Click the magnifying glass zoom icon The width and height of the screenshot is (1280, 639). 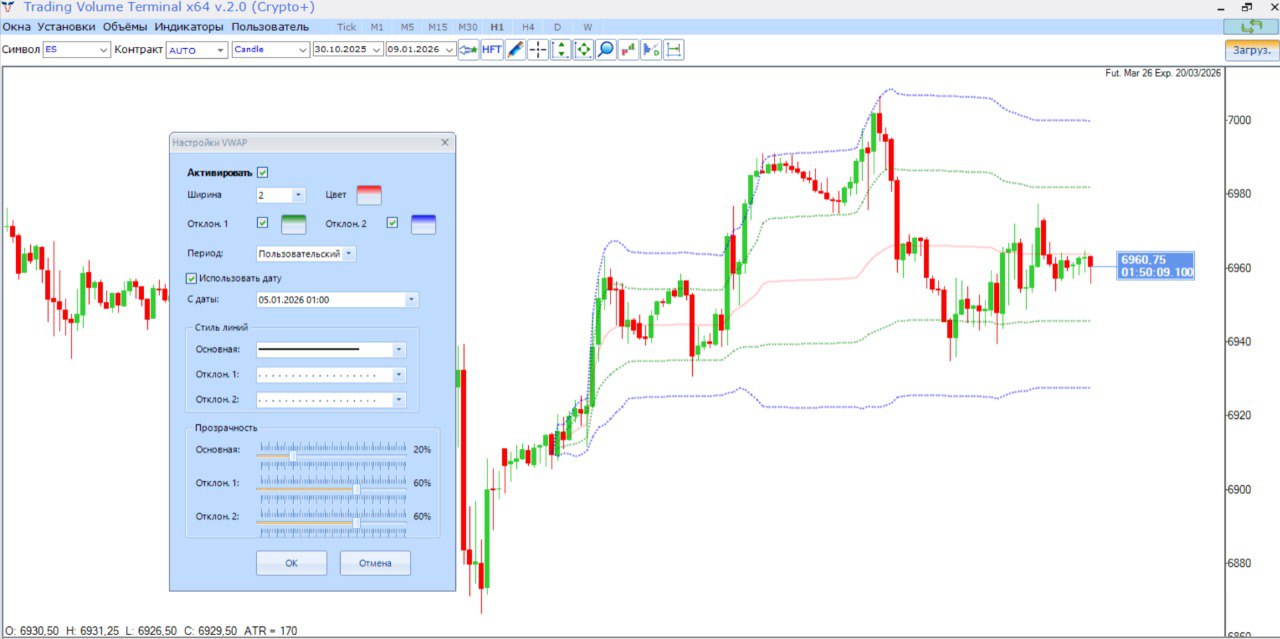(605, 50)
